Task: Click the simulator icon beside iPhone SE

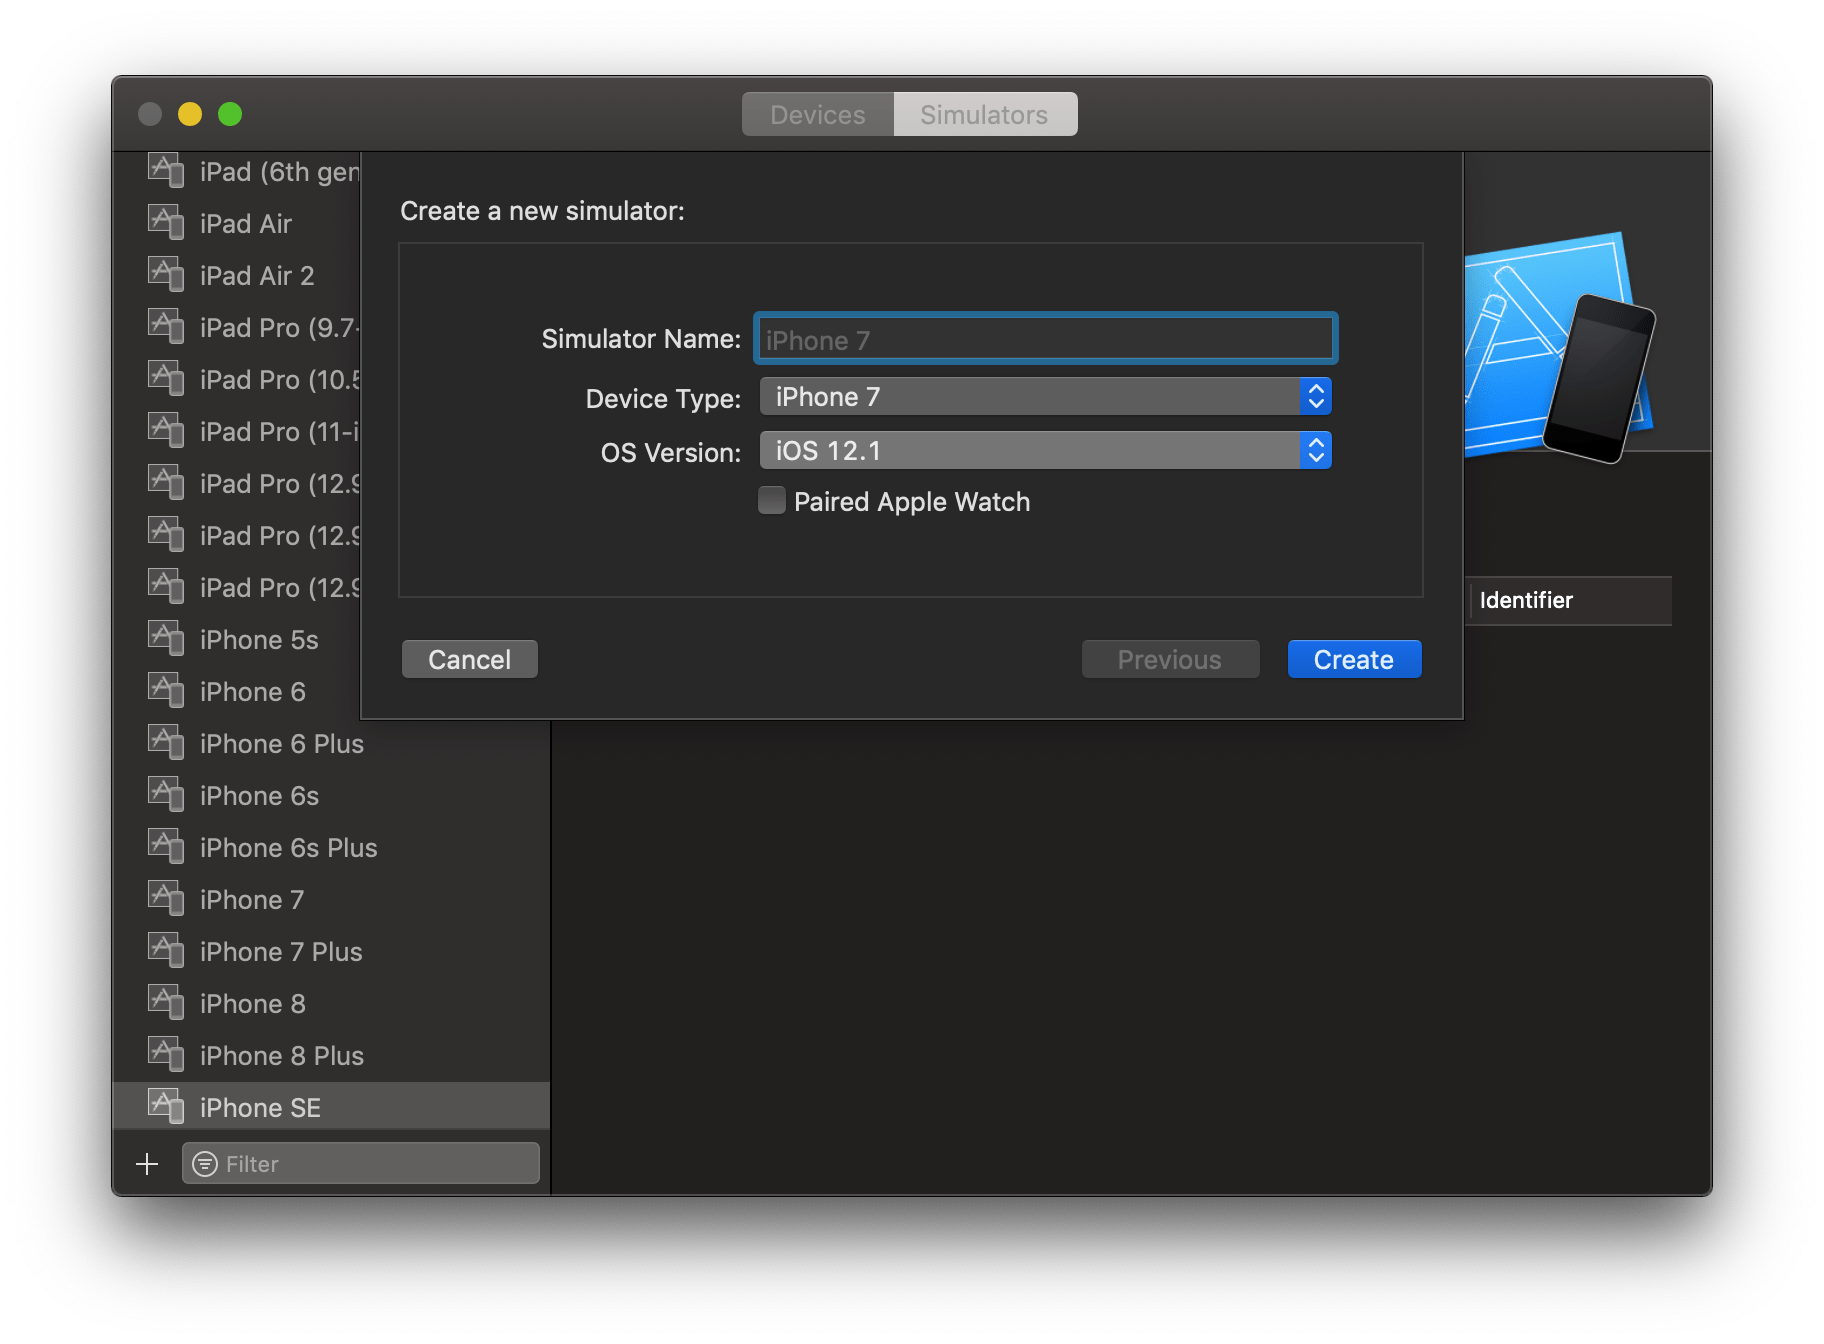Action: click(166, 1106)
